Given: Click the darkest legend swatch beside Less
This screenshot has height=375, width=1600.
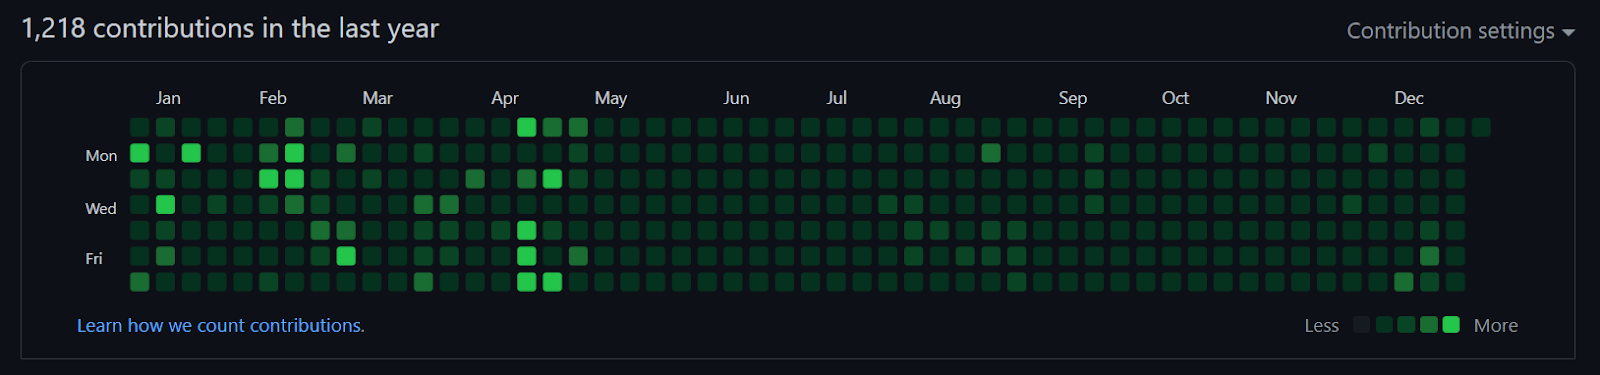Looking at the screenshot, I should point(1361,325).
